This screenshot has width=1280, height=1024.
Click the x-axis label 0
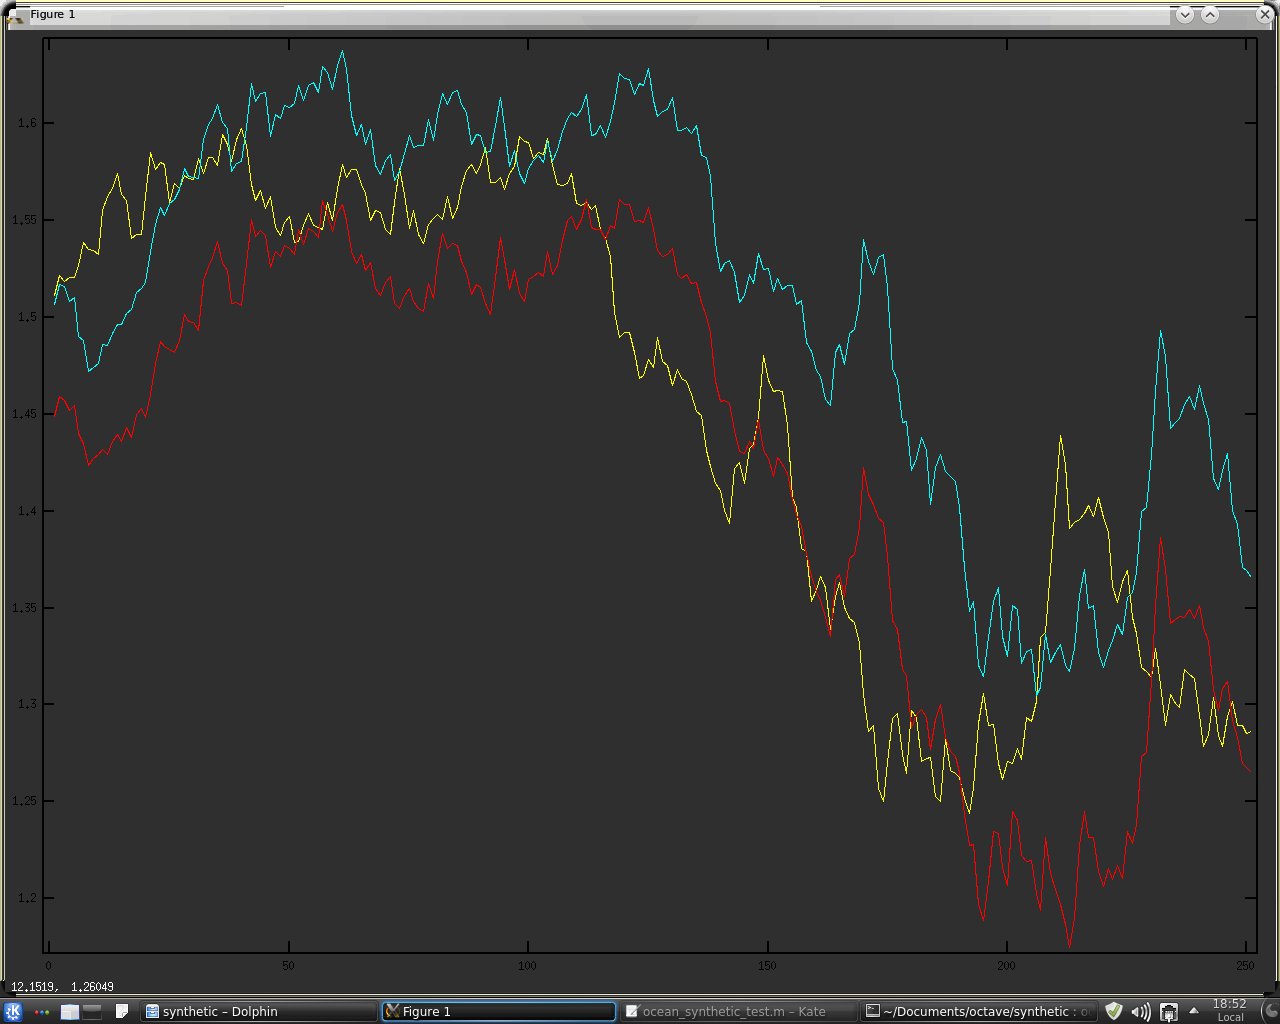click(x=48, y=965)
